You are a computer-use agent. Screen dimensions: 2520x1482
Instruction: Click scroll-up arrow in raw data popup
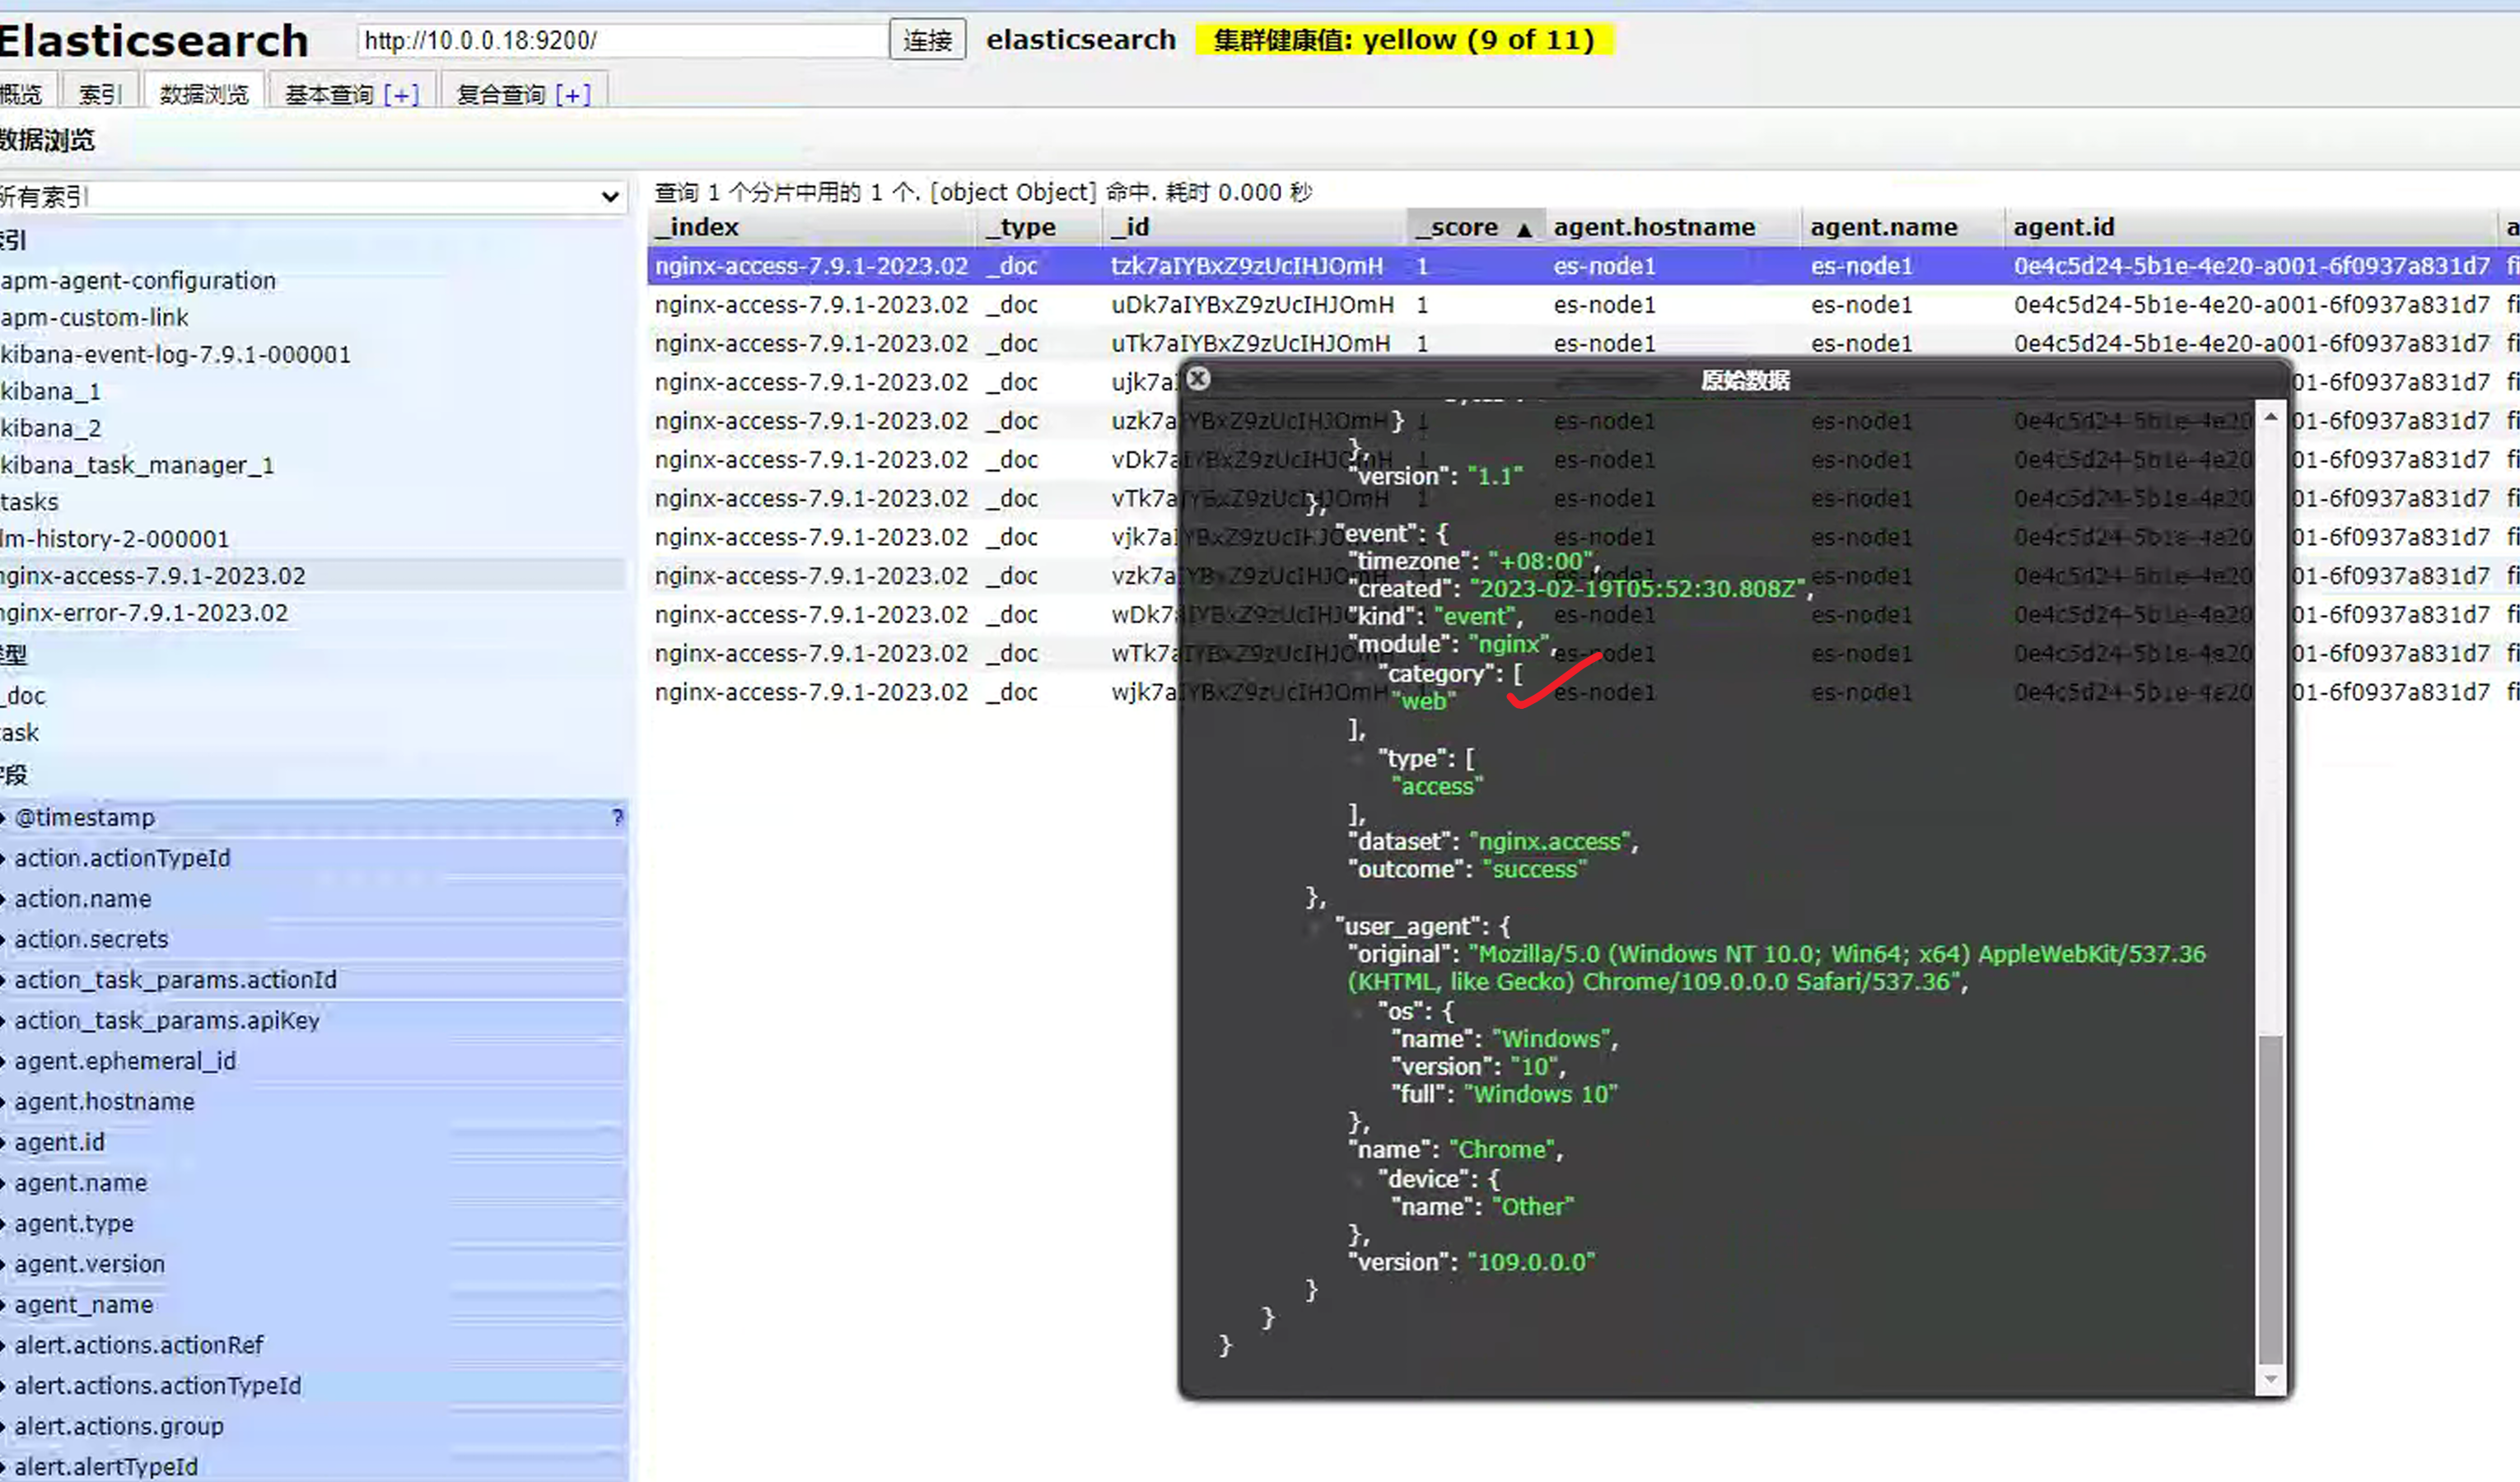[x=2270, y=417]
